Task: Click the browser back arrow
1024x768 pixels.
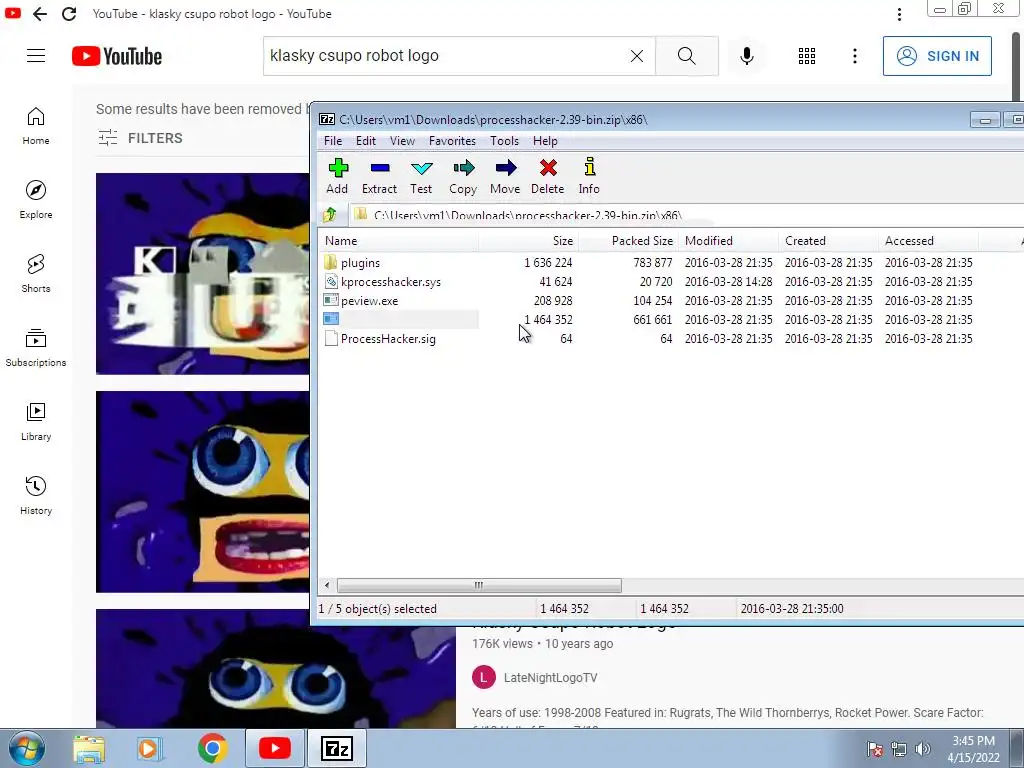Action: 40,14
